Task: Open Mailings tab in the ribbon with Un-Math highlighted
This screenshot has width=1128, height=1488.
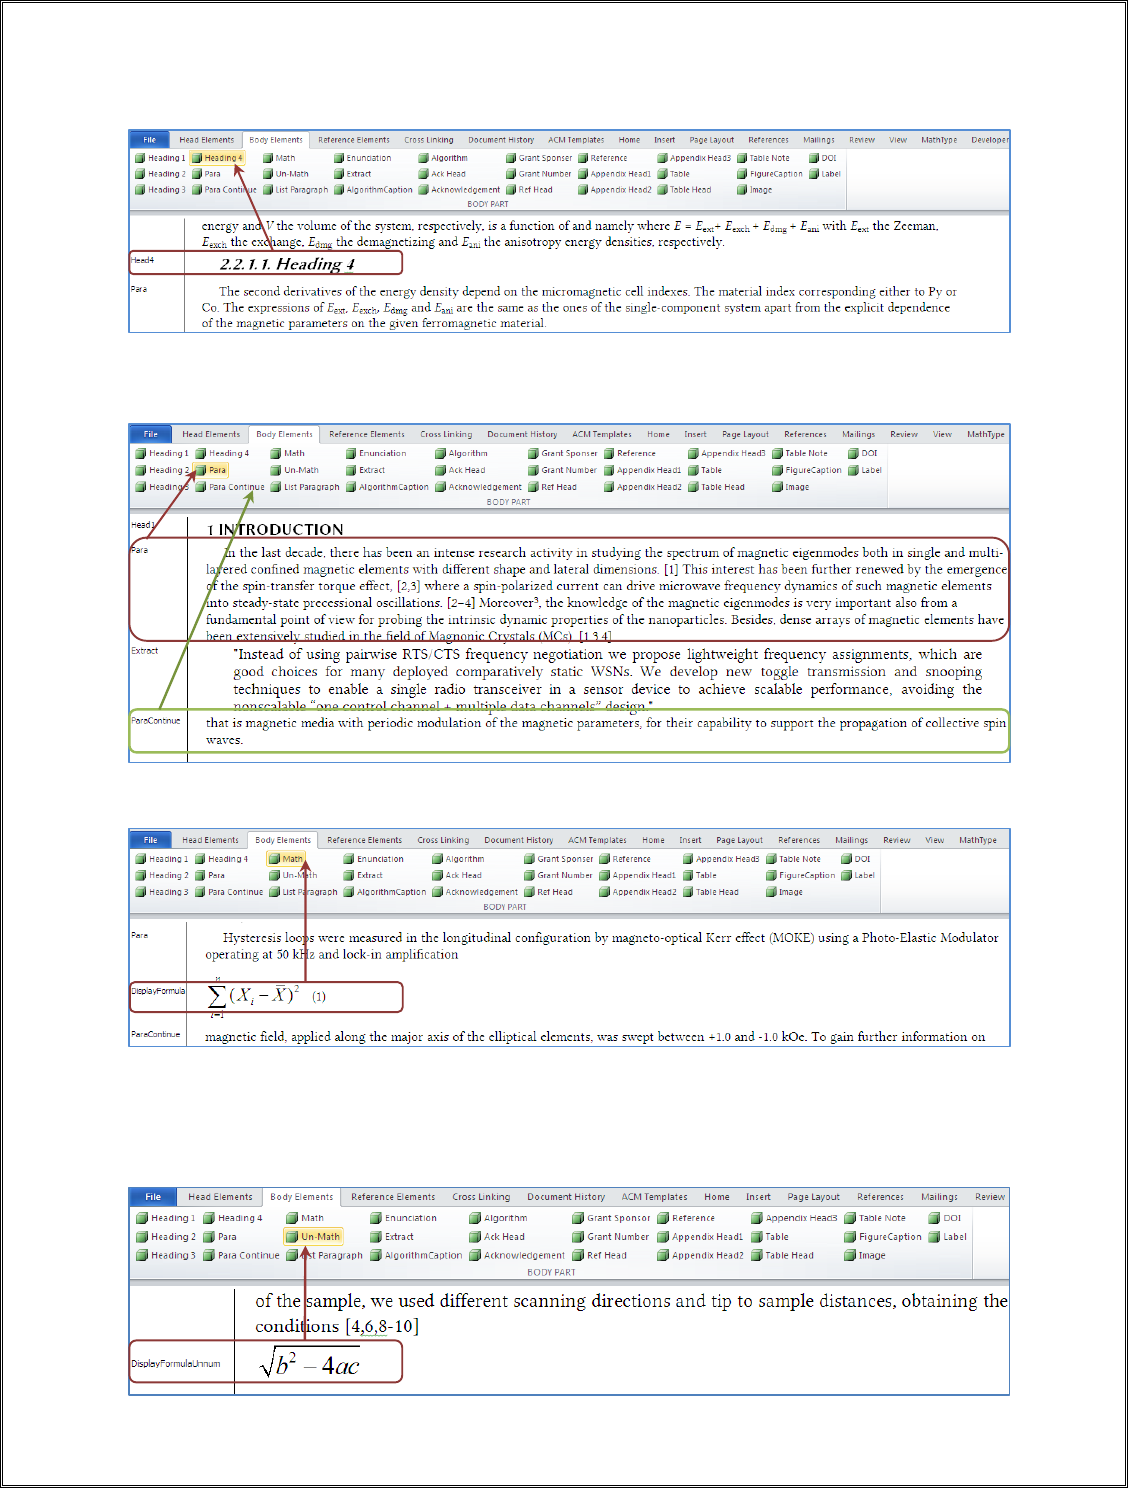Action: tap(939, 1197)
